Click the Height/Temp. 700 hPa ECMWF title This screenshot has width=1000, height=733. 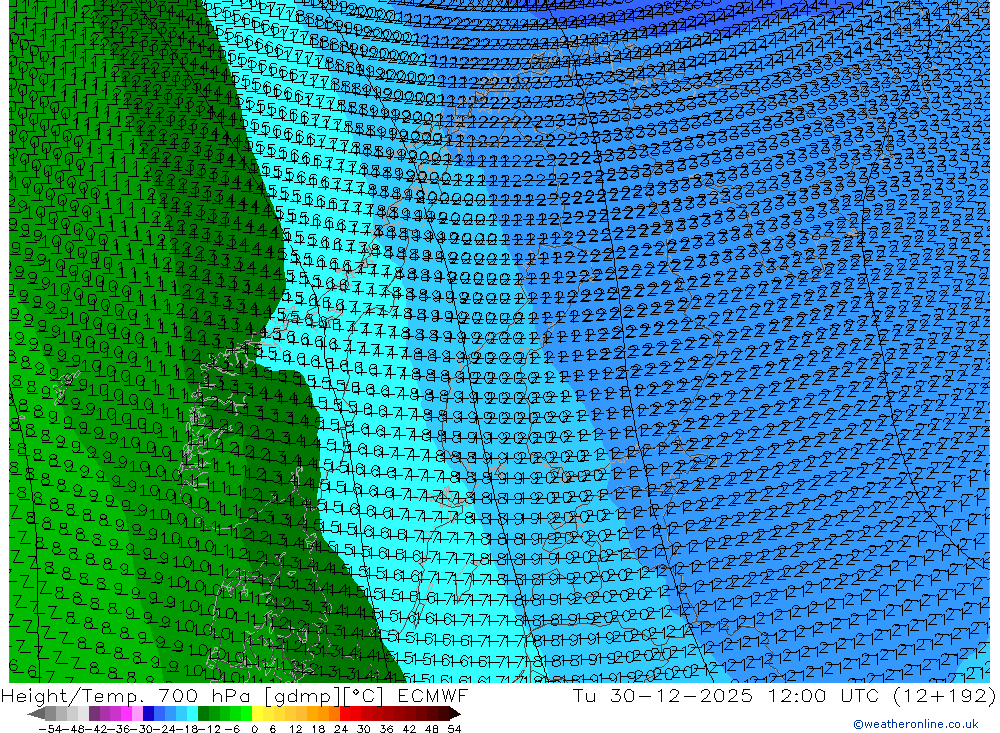click(x=235, y=695)
